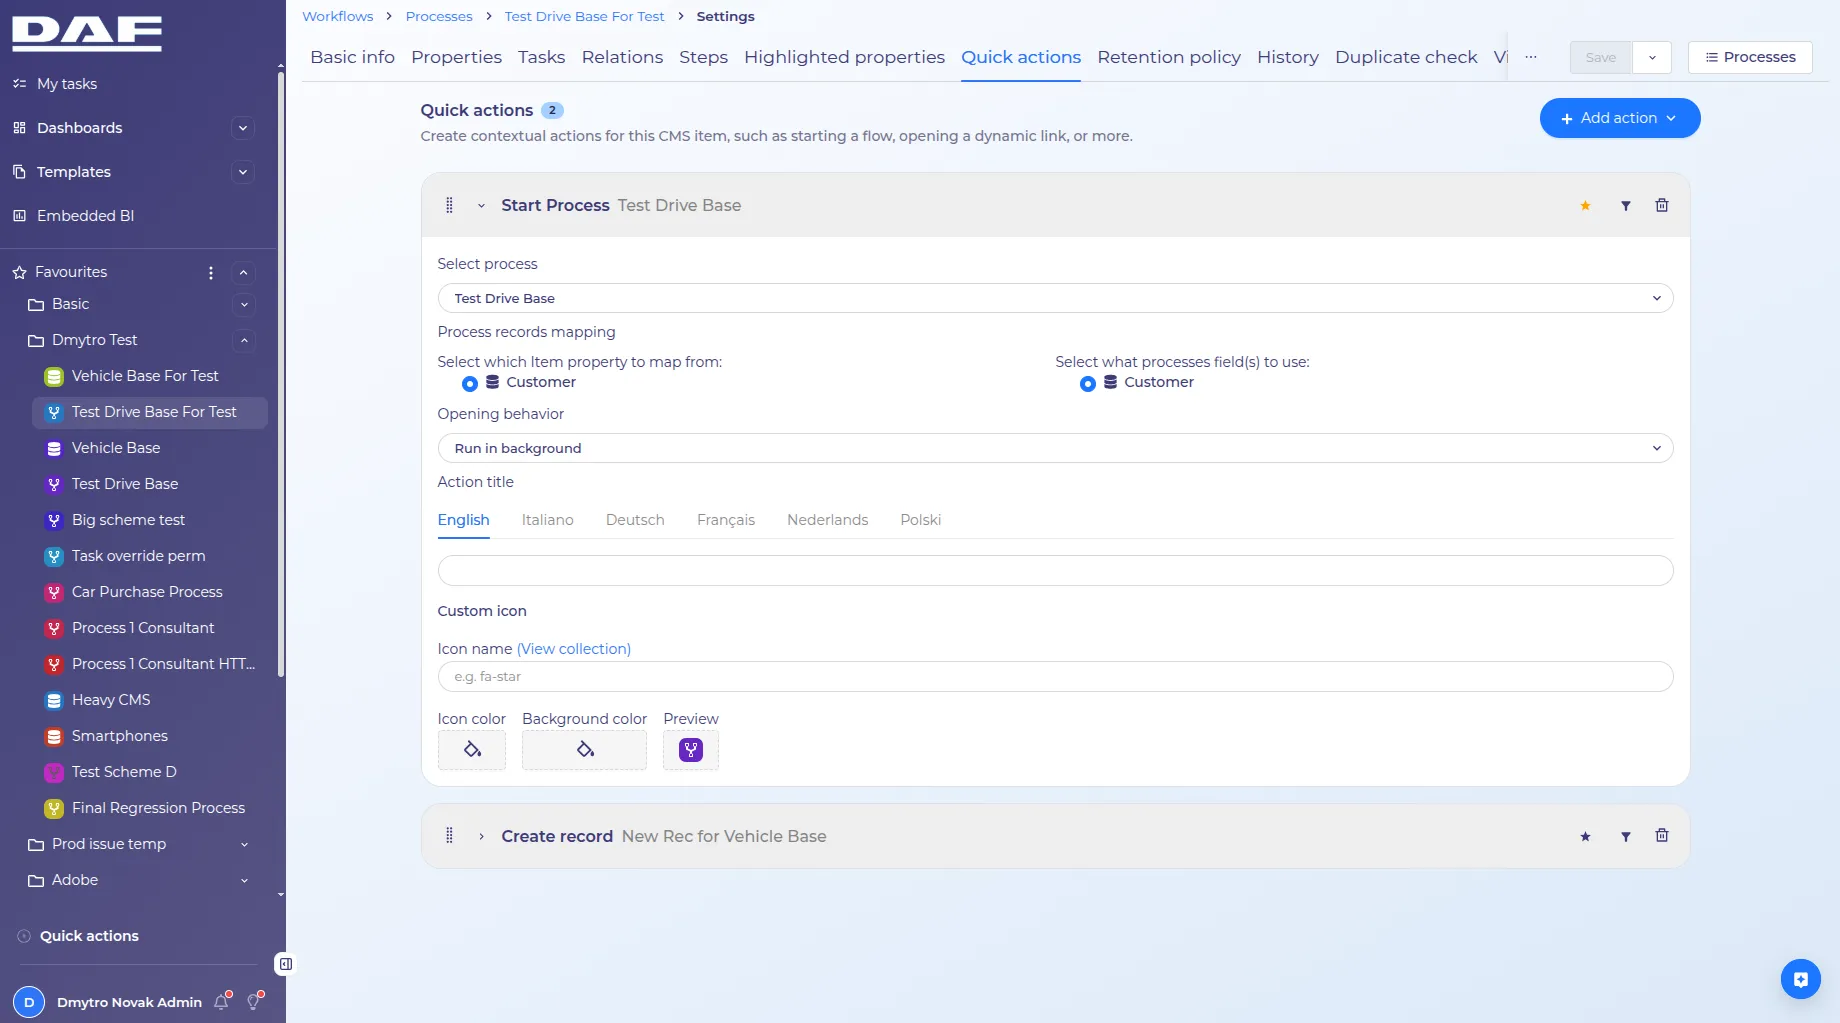
Task: Select the Deutsch language tab
Action: pyautogui.click(x=635, y=520)
